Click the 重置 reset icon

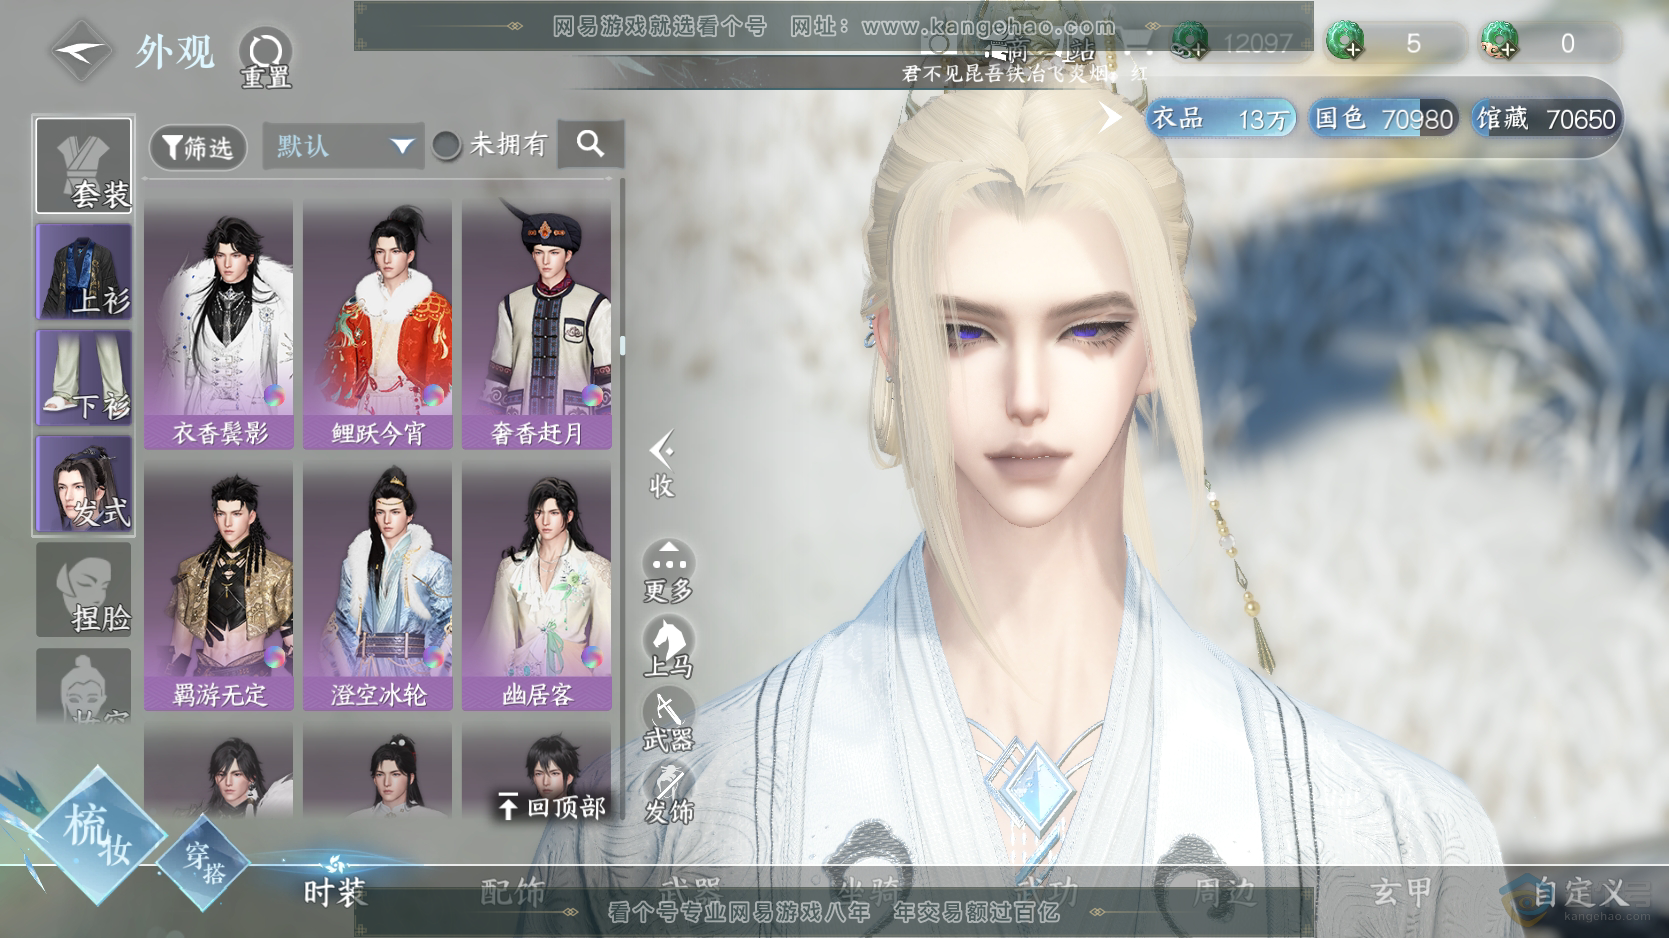tap(265, 57)
